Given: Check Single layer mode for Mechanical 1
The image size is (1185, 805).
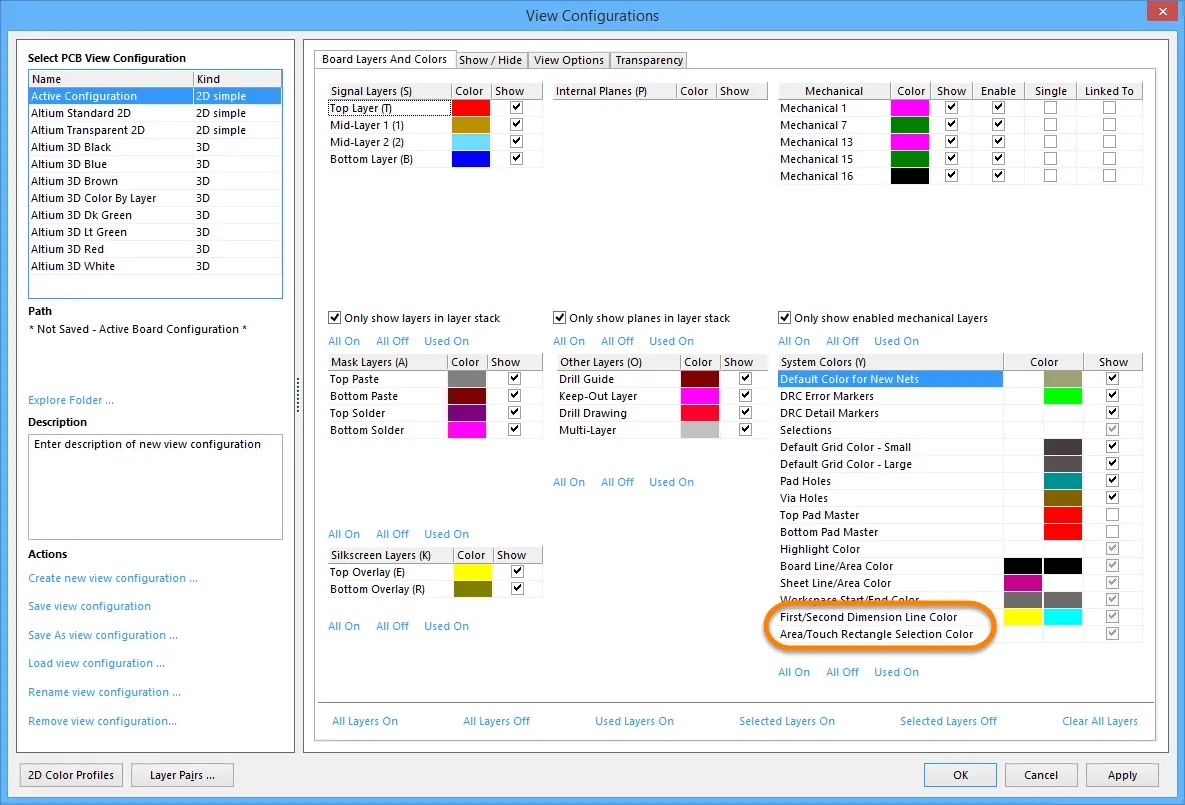Looking at the screenshot, I should (x=1050, y=107).
